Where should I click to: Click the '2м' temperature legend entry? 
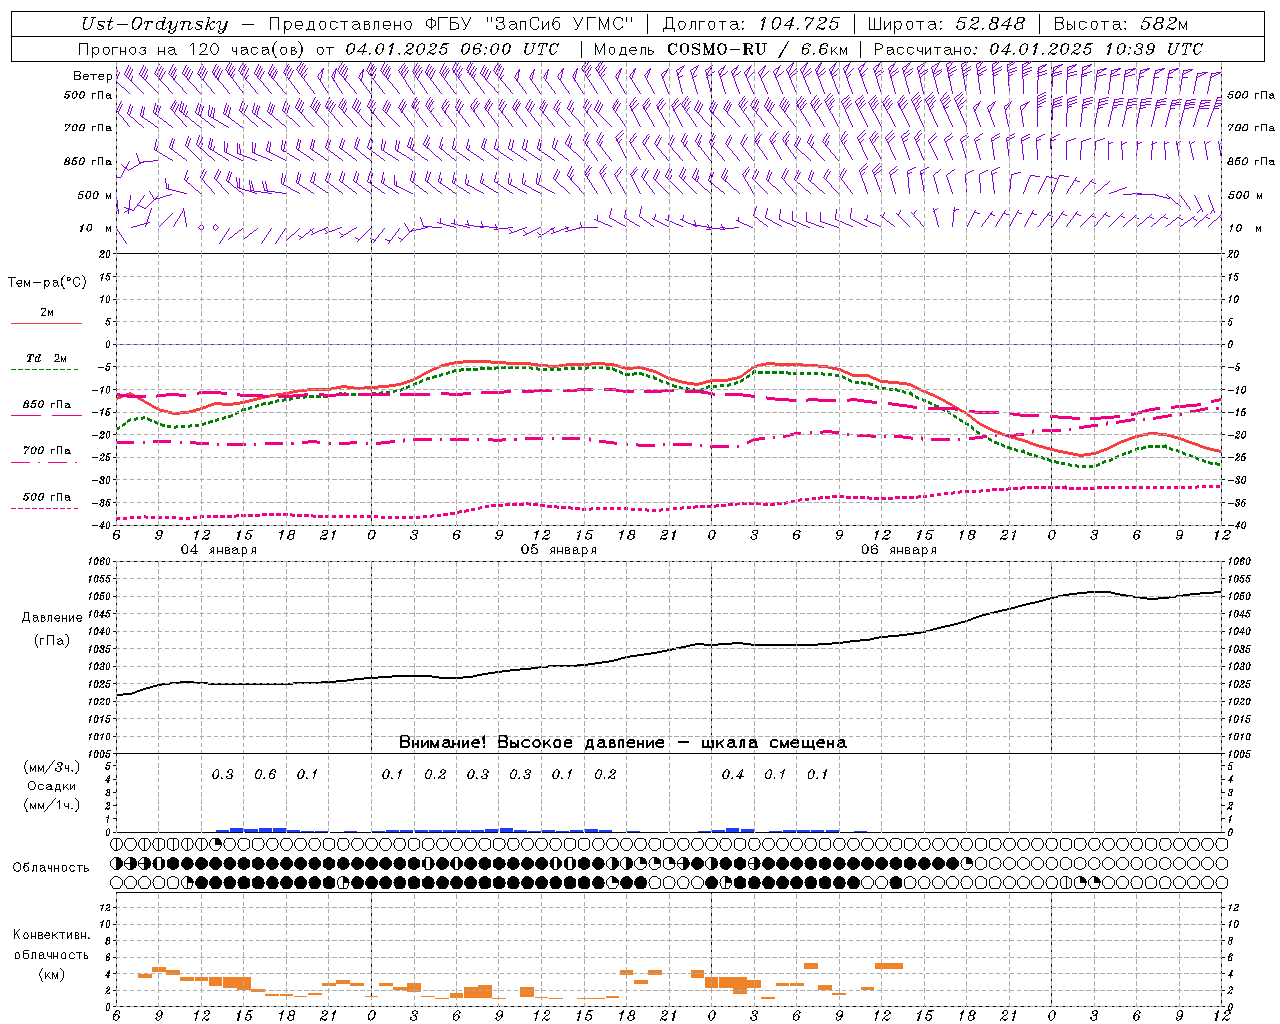pyautogui.click(x=47, y=313)
